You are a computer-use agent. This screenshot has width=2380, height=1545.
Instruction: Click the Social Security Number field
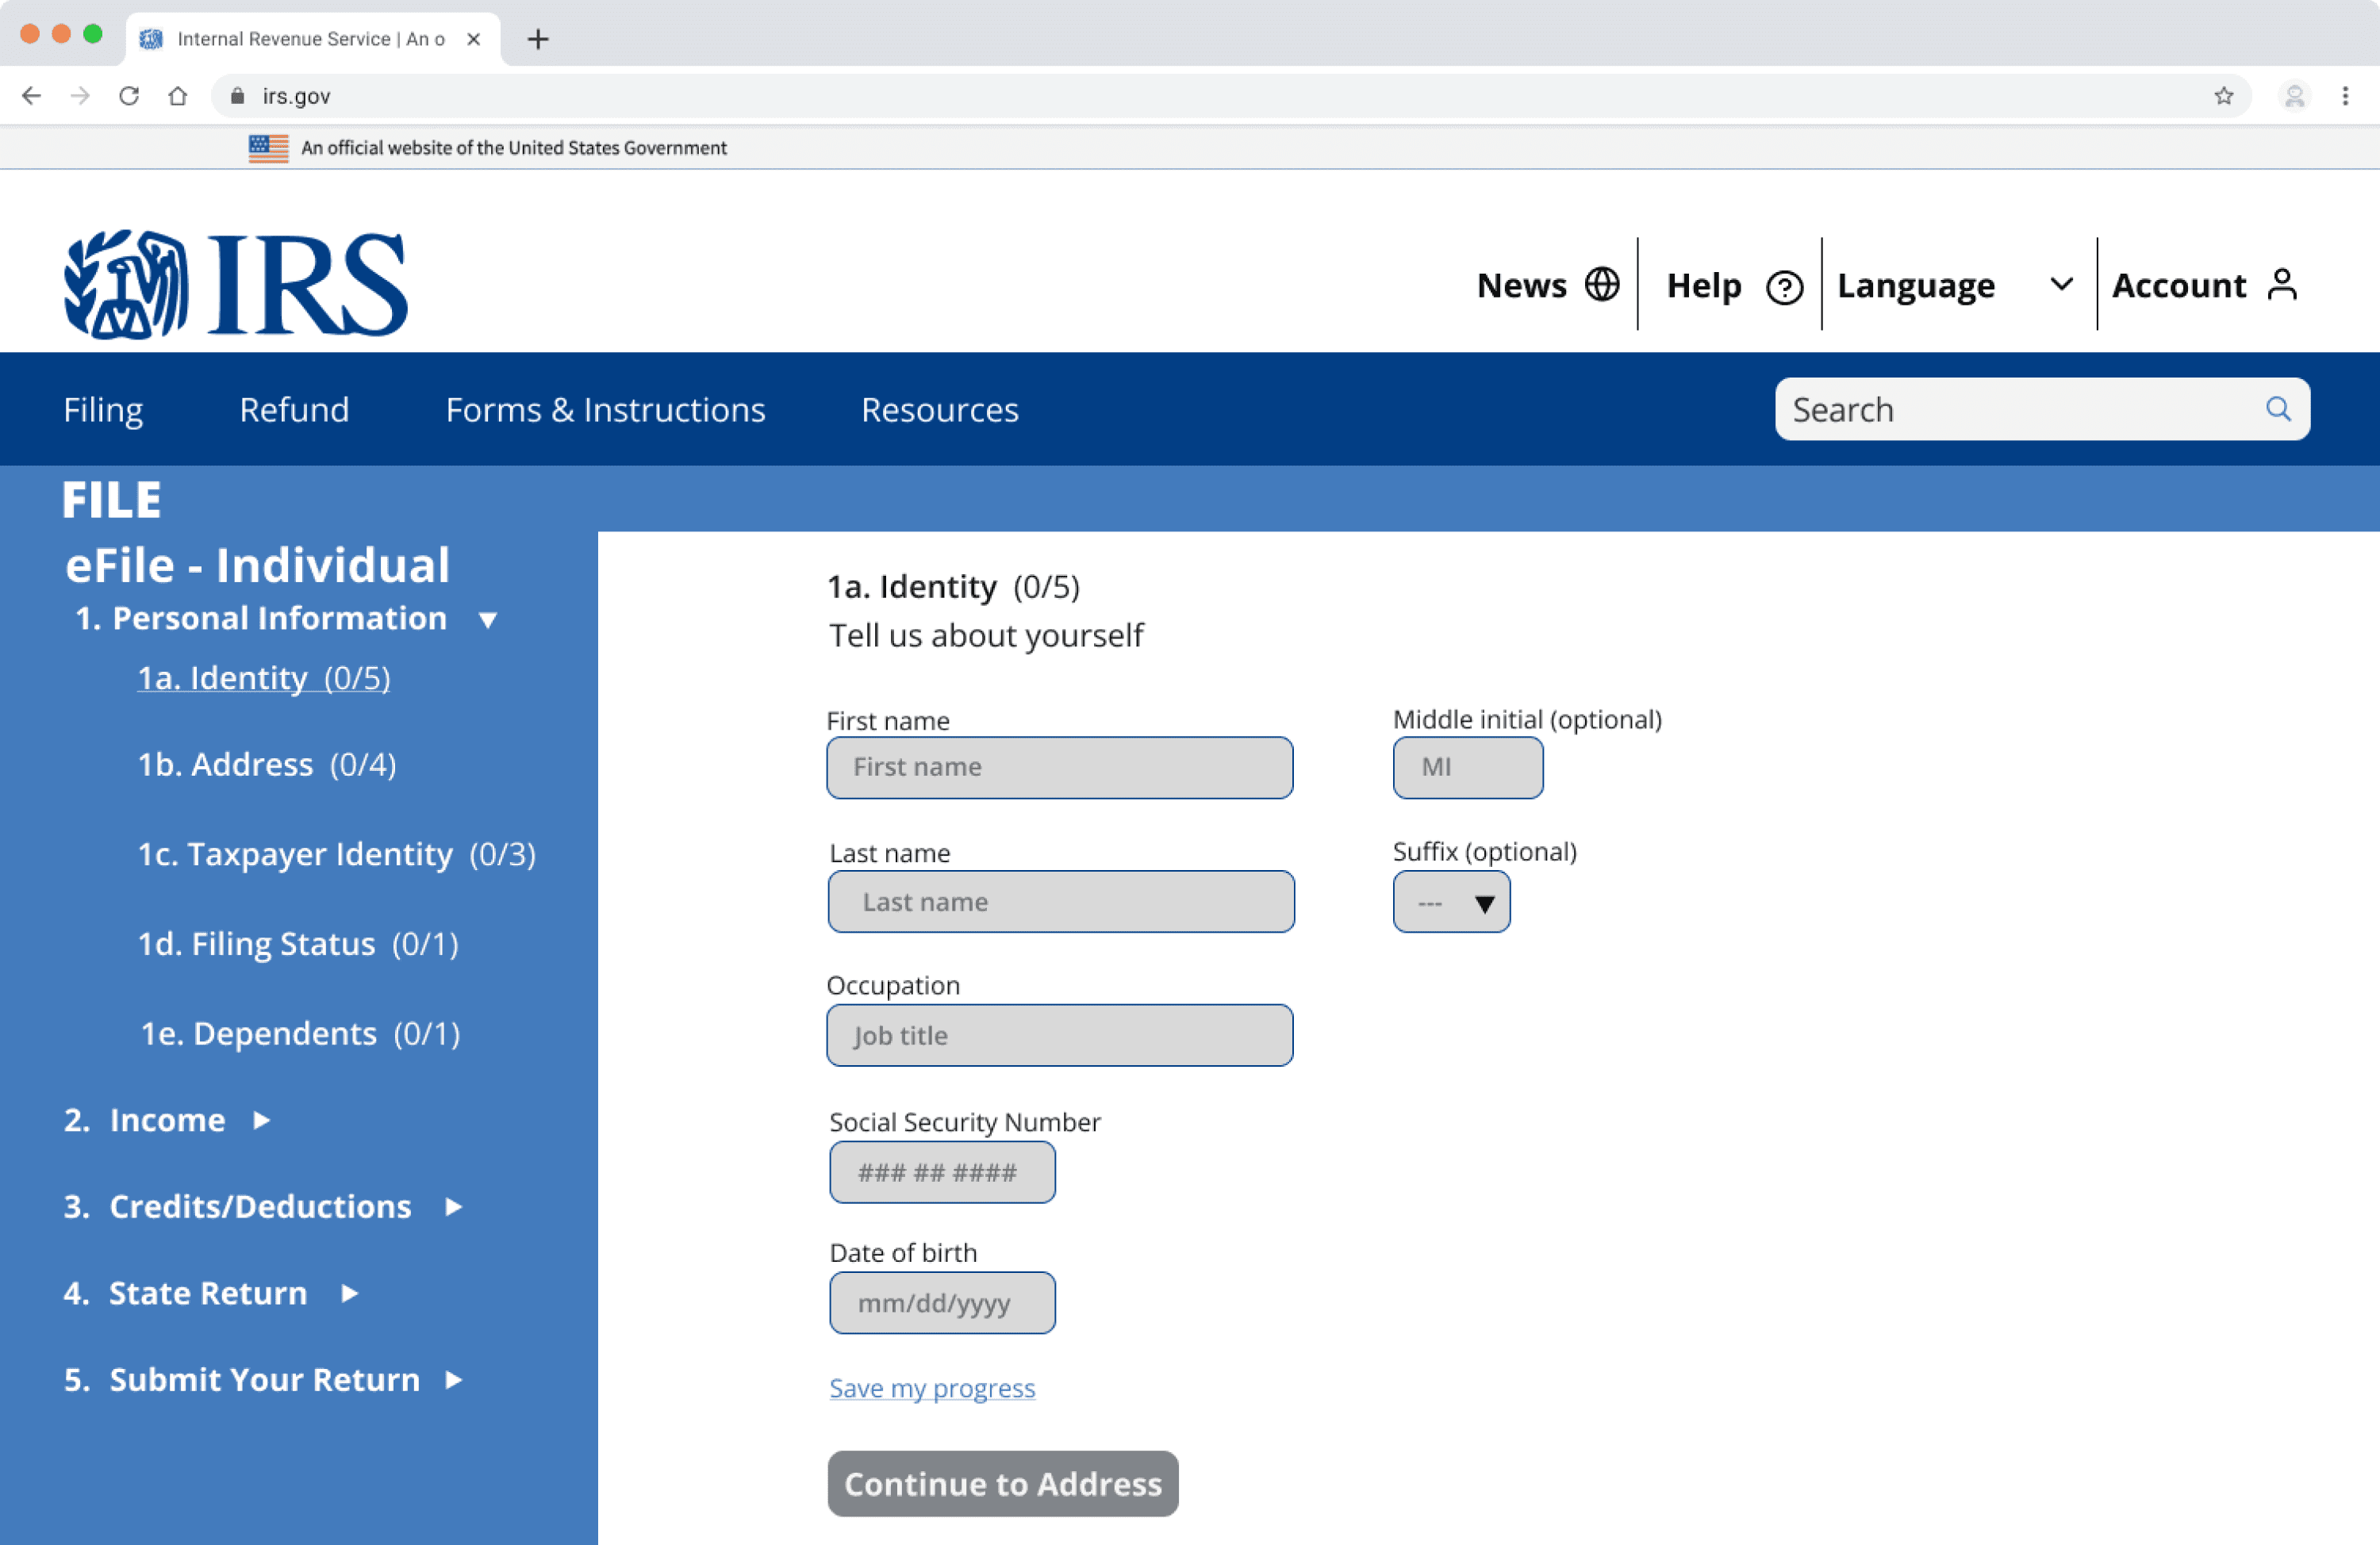[941, 1172]
